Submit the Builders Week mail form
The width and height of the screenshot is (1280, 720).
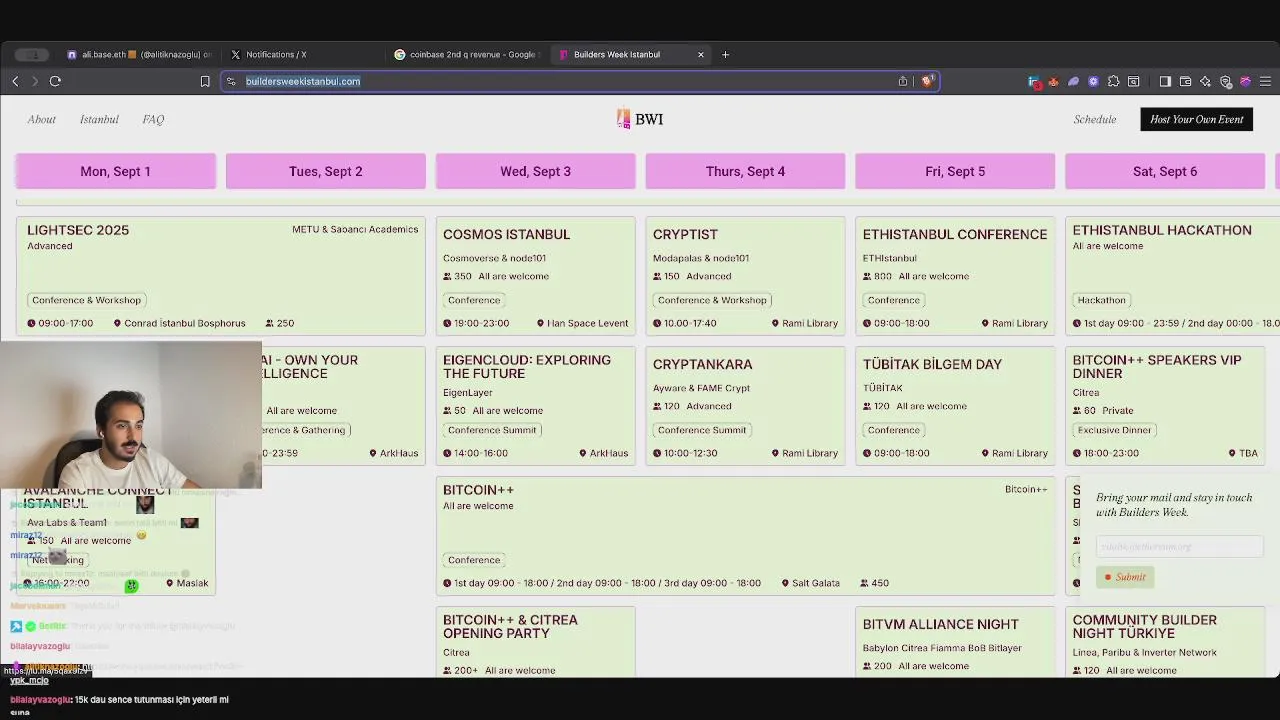pos(1125,577)
